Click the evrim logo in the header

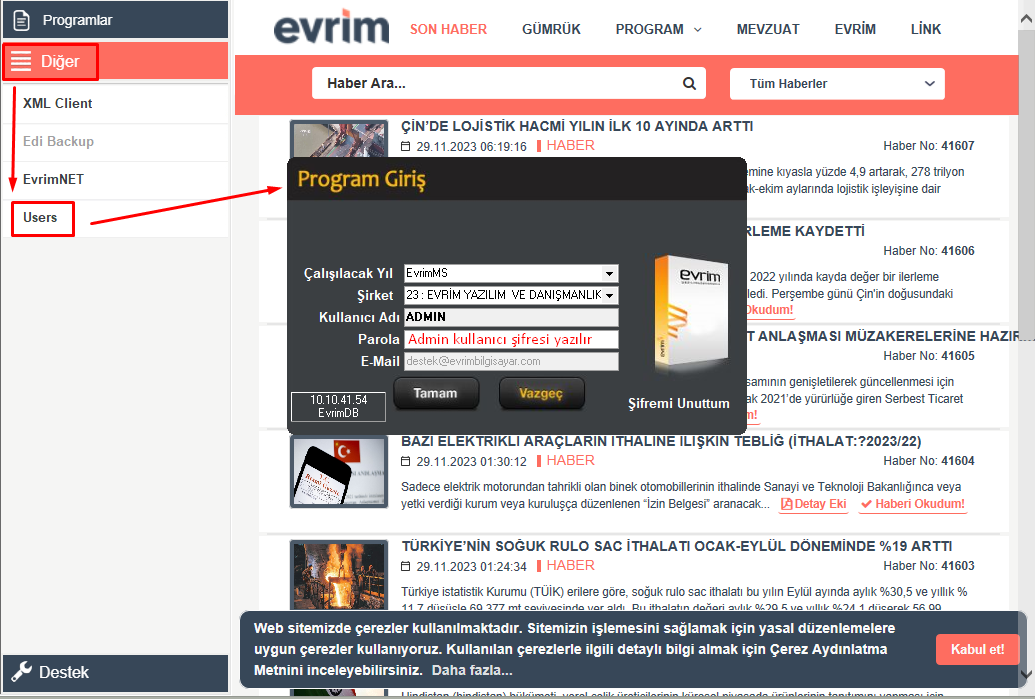(x=331, y=28)
